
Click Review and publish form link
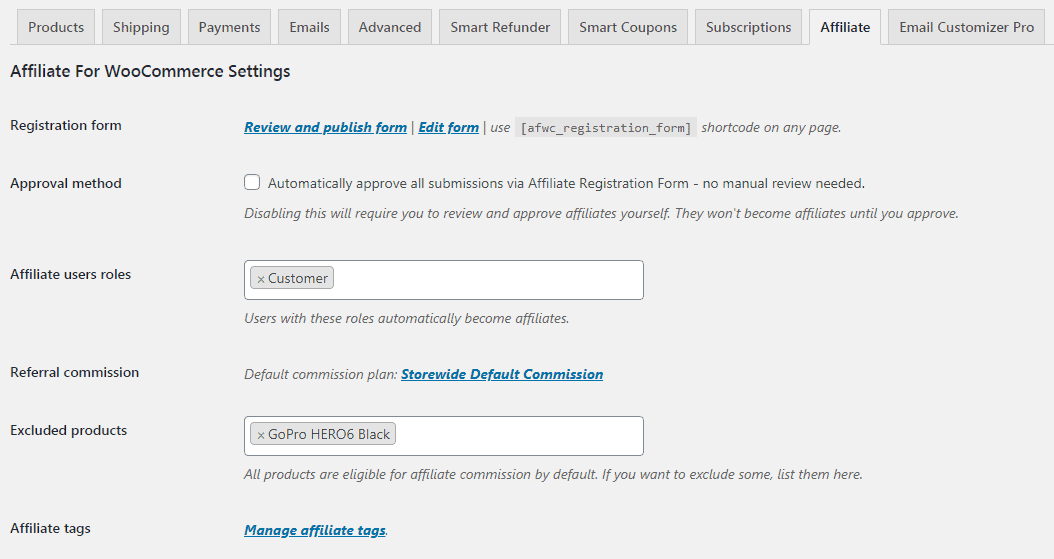[x=325, y=127]
